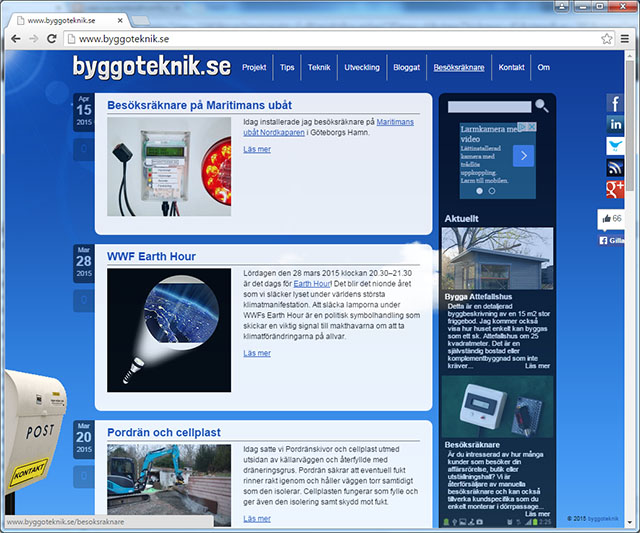Viewport: 640px width, 533px height.
Task: Open the Utveckling menu item
Action: (x=362, y=67)
